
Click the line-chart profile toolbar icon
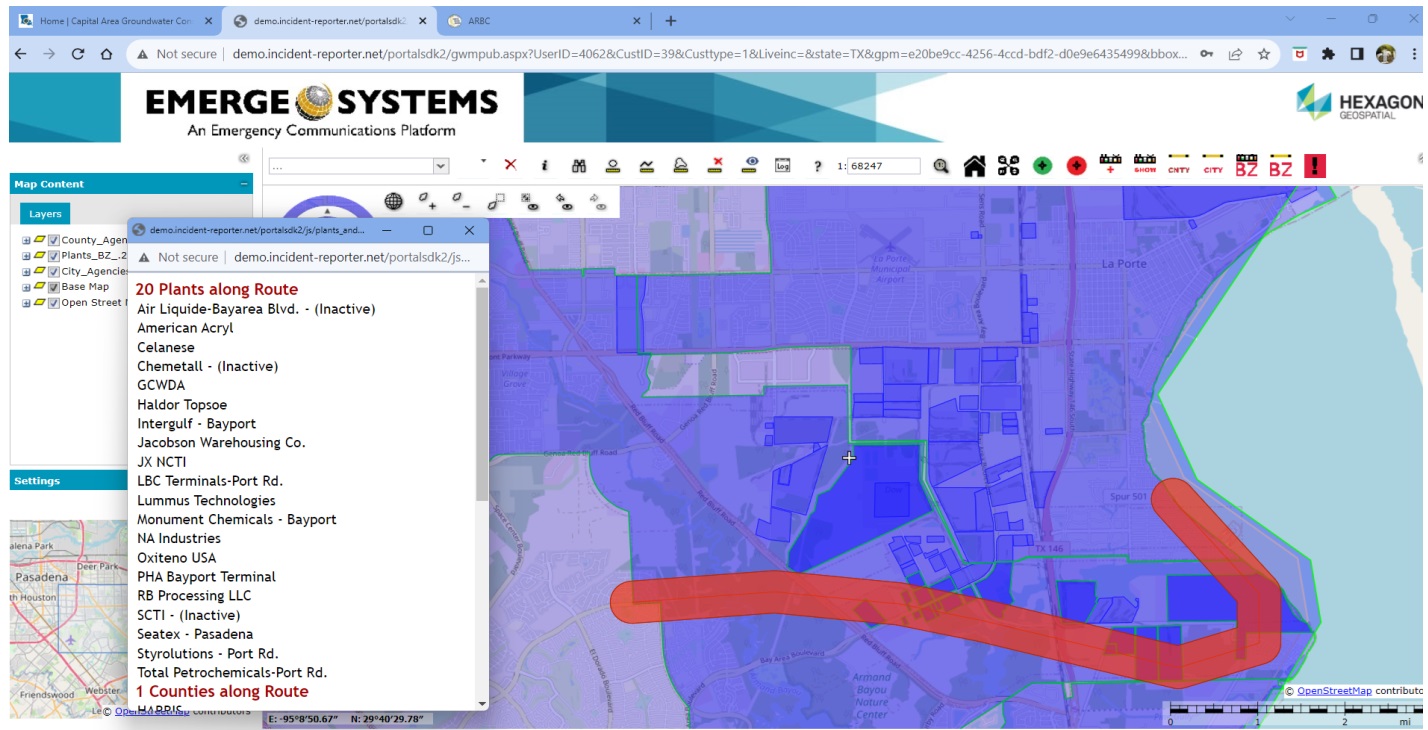(x=646, y=166)
